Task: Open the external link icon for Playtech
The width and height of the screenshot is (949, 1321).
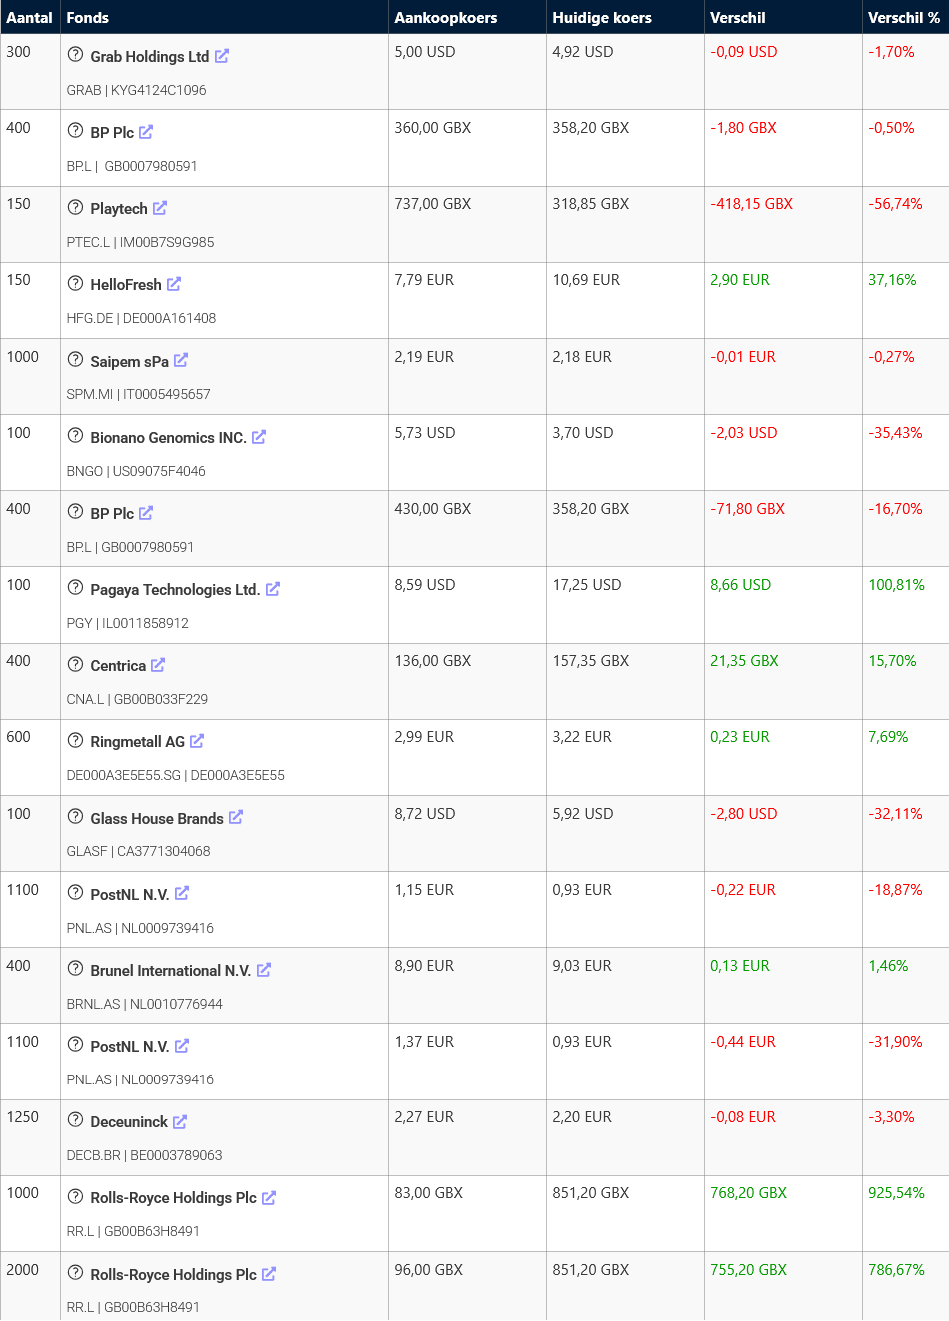Action: point(160,208)
